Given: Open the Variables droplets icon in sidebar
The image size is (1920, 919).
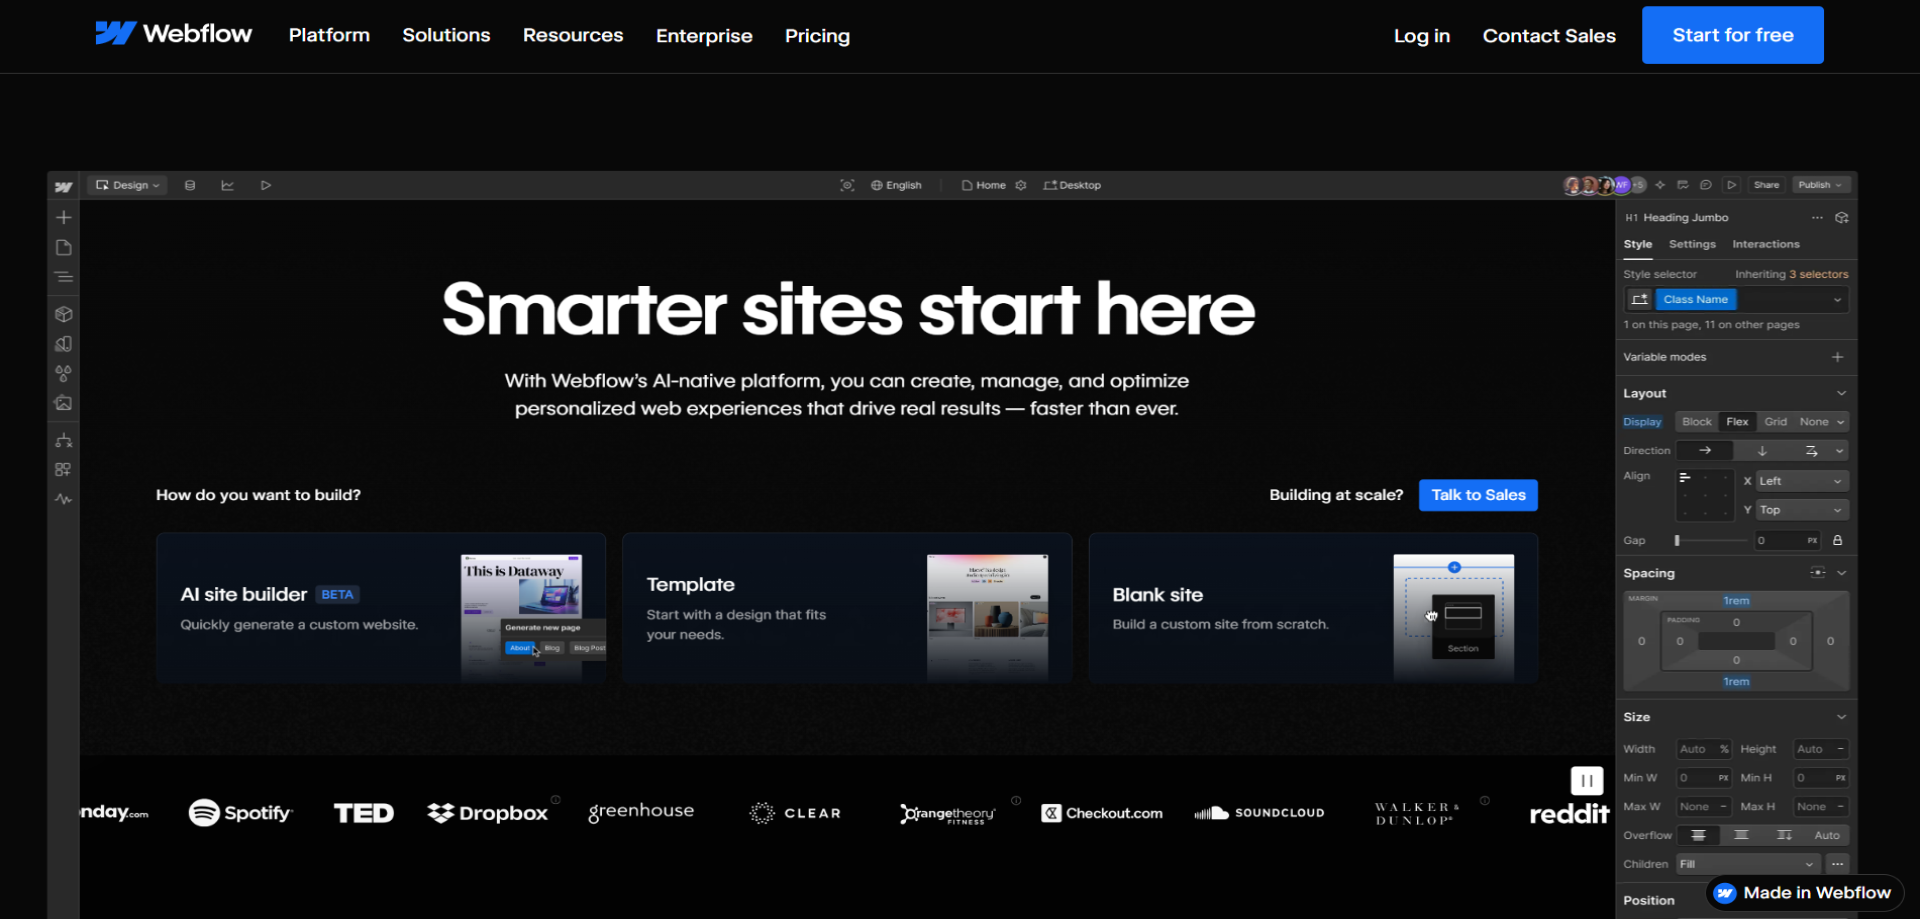Looking at the screenshot, I should click(x=63, y=373).
